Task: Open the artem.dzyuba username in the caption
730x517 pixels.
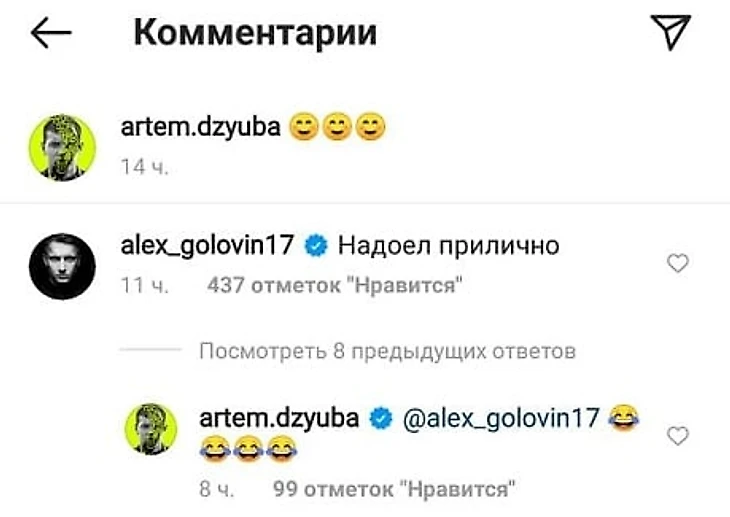Action: click(x=201, y=127)
